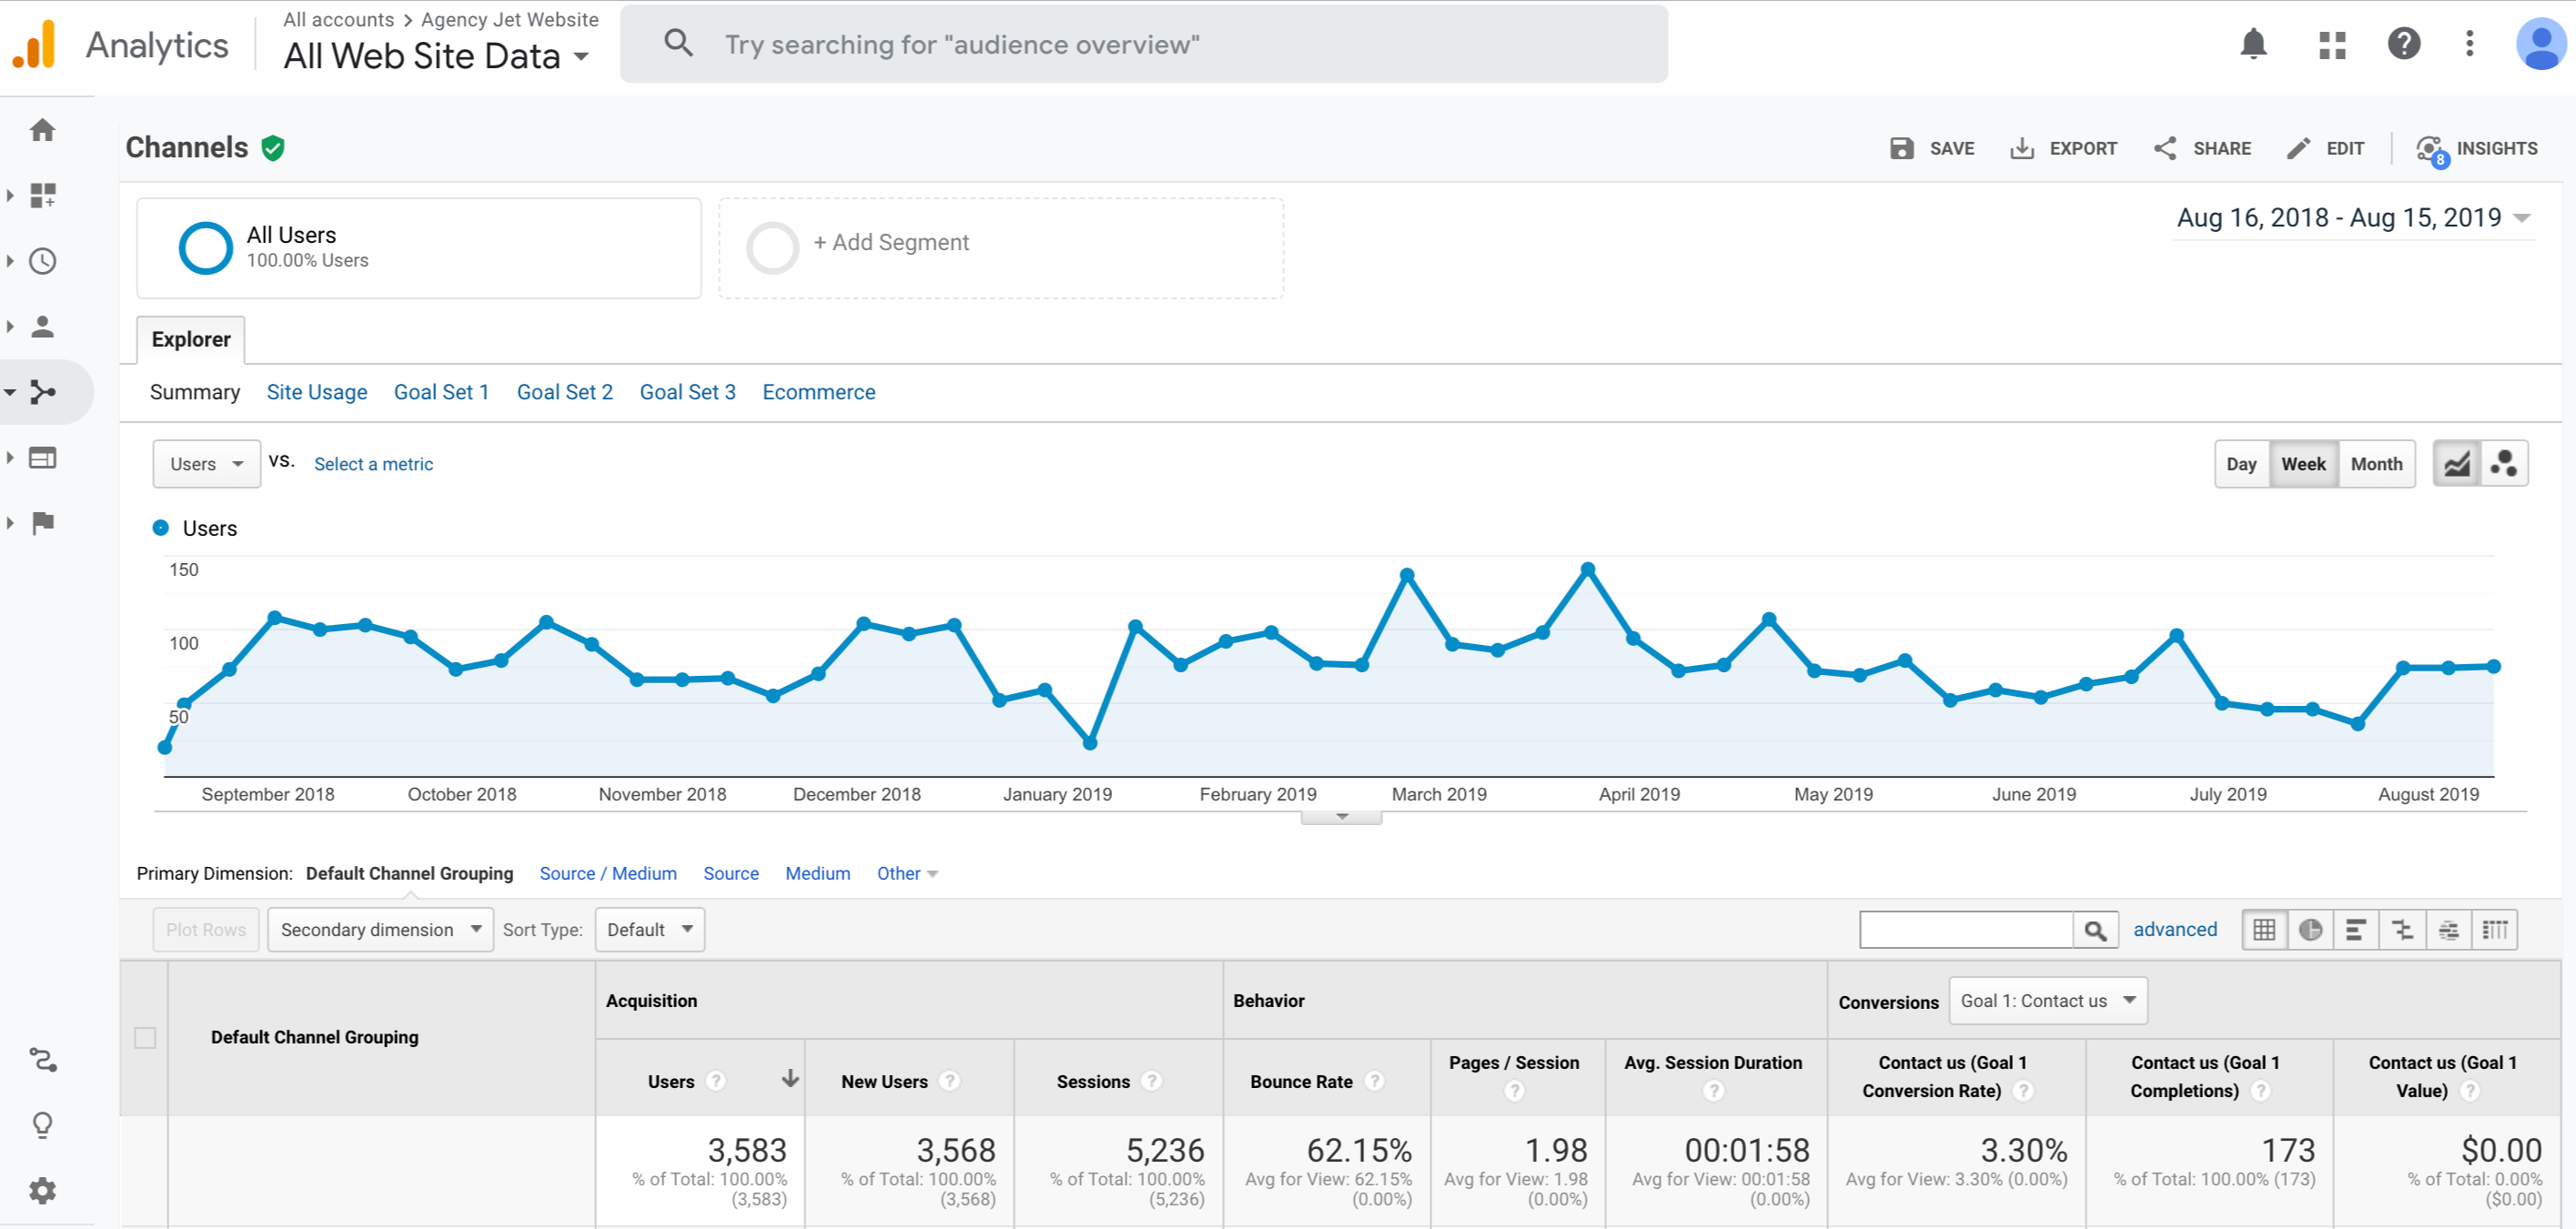Open the Home icon in sidebar

42,130
